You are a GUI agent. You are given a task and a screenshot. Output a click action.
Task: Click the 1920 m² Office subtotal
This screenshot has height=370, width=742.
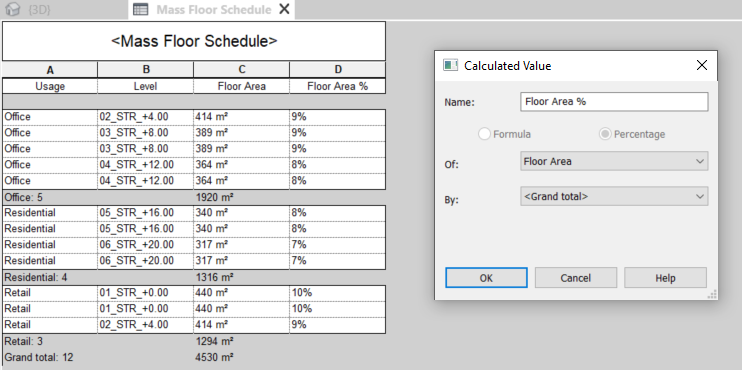tap(214, 197)
